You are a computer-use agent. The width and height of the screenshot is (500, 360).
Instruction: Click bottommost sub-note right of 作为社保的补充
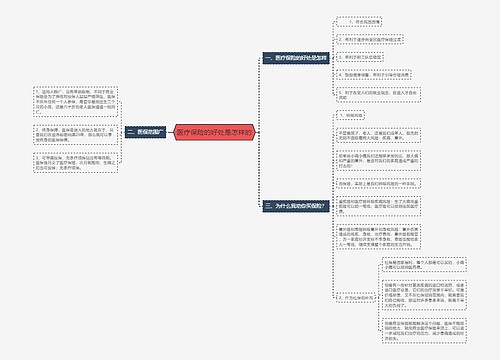coord(424,331)
